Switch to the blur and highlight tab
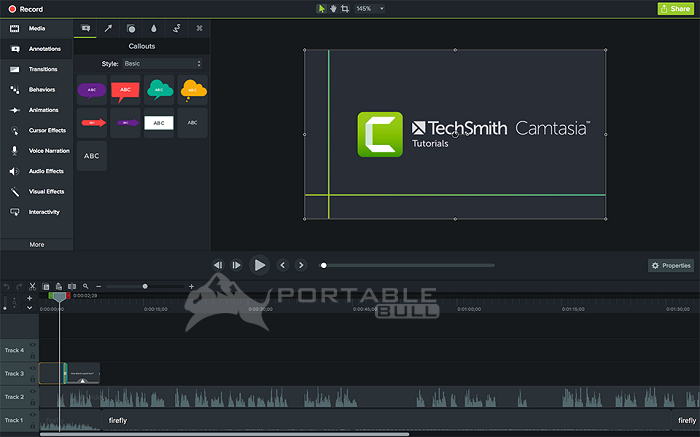 click(154, 29)
